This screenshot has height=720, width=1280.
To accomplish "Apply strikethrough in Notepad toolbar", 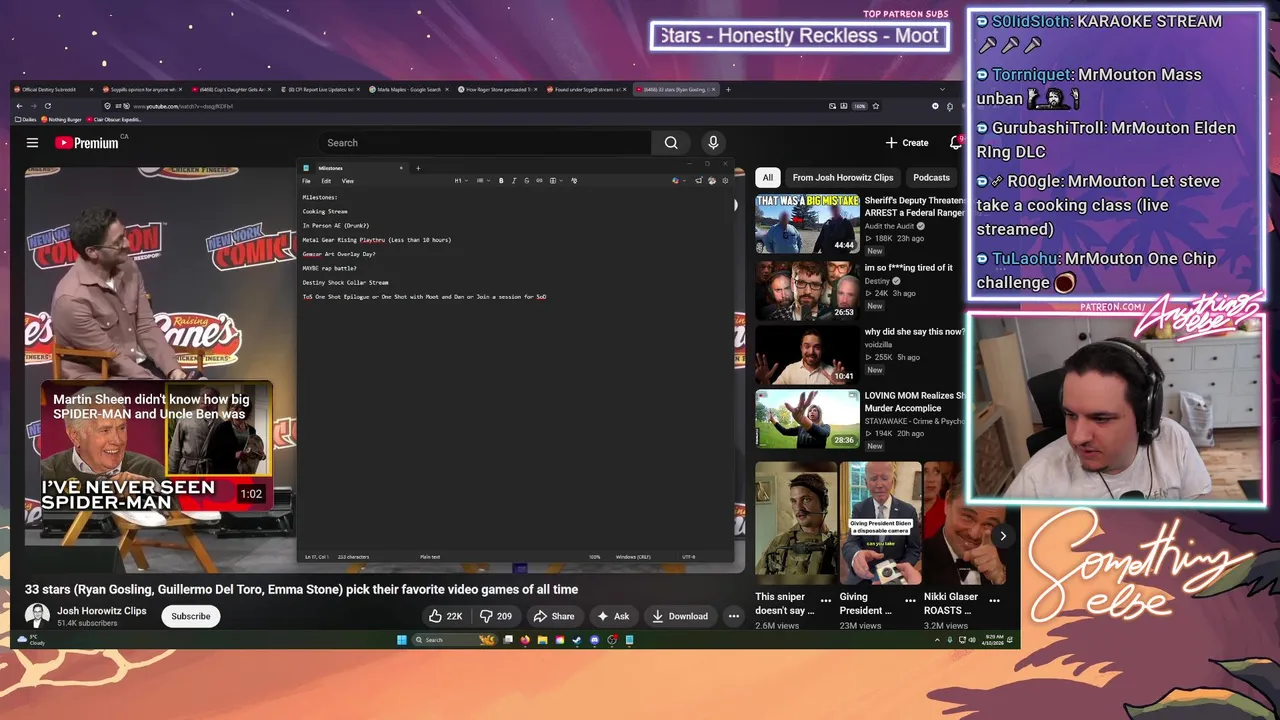I will [526, 181].
